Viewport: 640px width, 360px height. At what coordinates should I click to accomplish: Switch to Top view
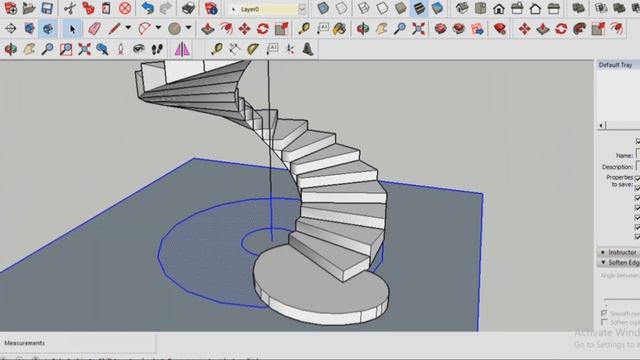480,8
